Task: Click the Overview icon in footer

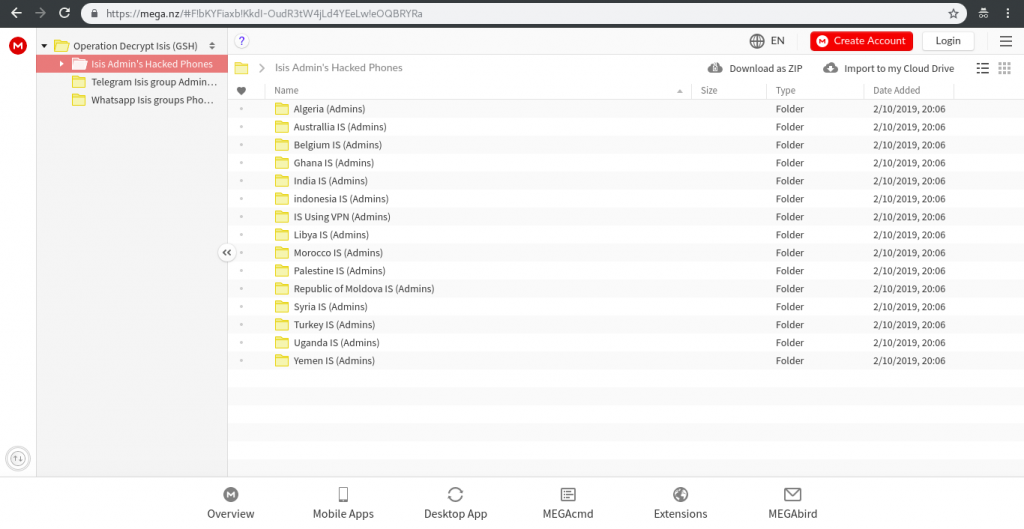Action: click(231, 494)
